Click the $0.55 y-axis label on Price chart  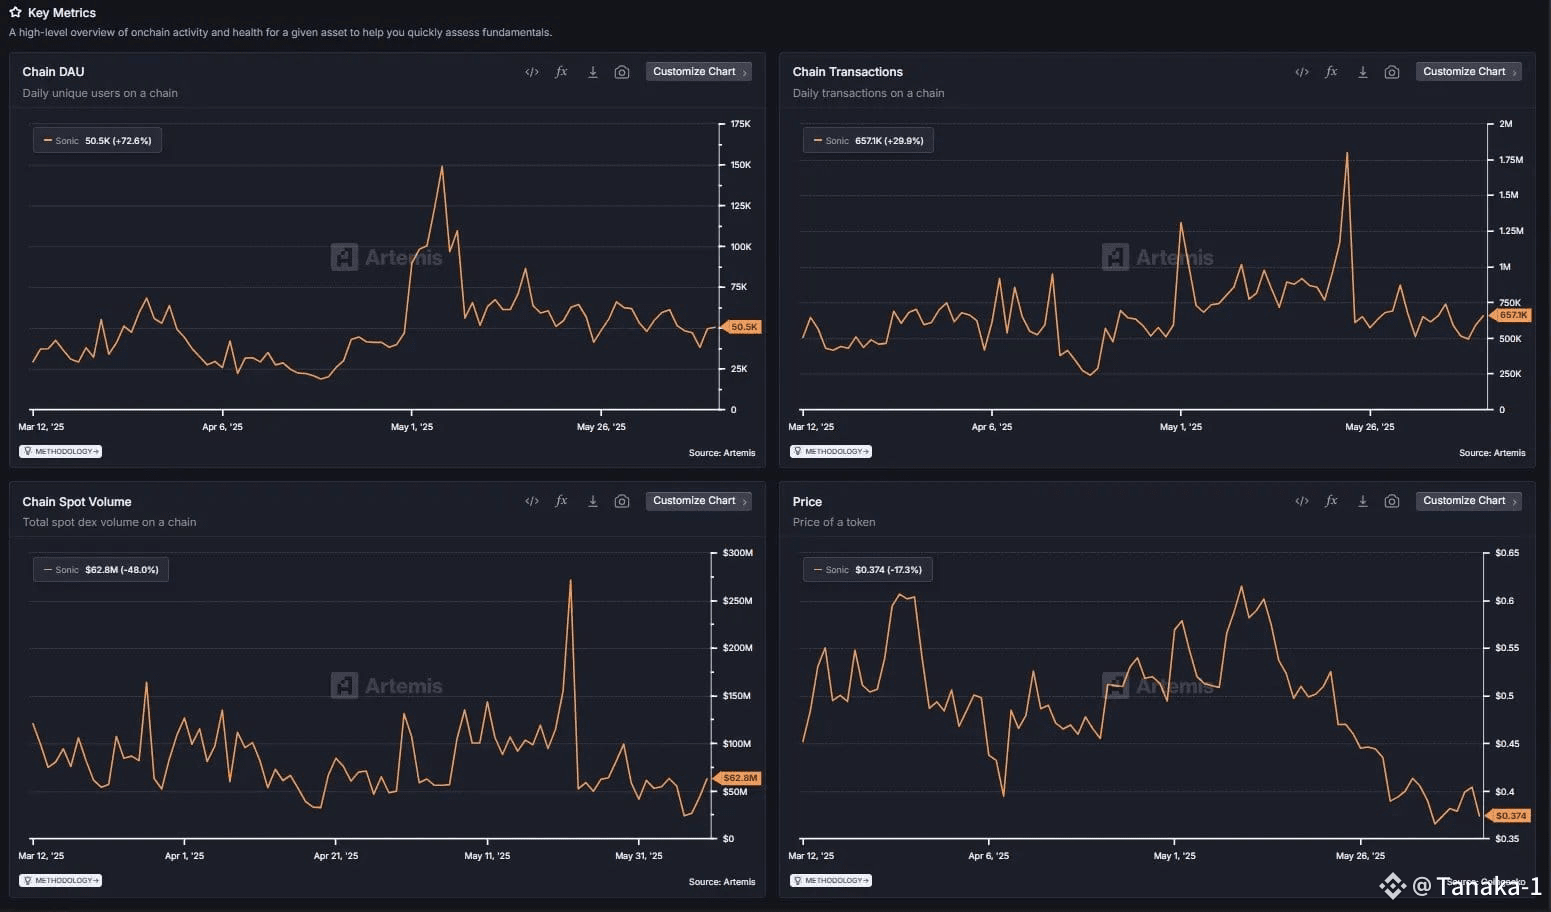[x=1507, y=648]
